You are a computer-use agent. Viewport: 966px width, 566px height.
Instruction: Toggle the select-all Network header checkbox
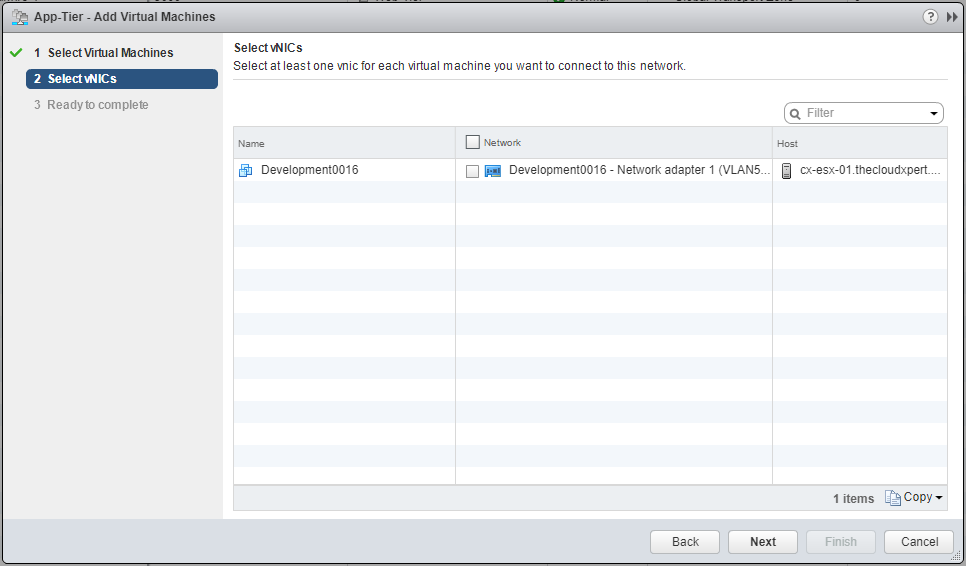[473, 143]
